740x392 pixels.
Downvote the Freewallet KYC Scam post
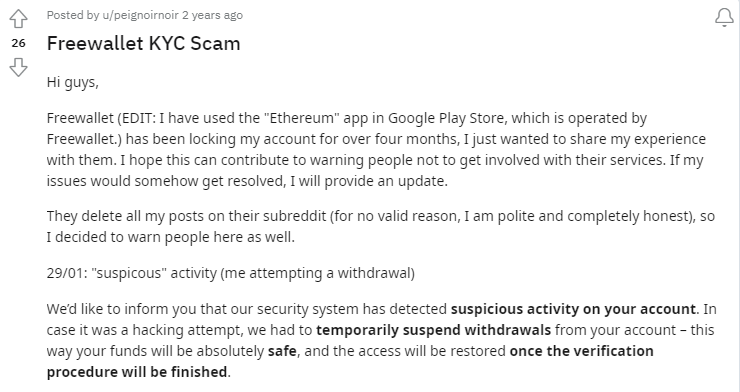tap(18, 67)
